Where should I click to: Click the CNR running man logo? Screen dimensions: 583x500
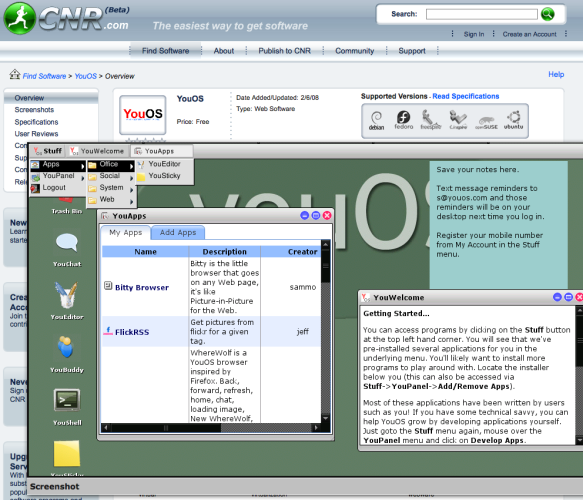coord(19,18)
